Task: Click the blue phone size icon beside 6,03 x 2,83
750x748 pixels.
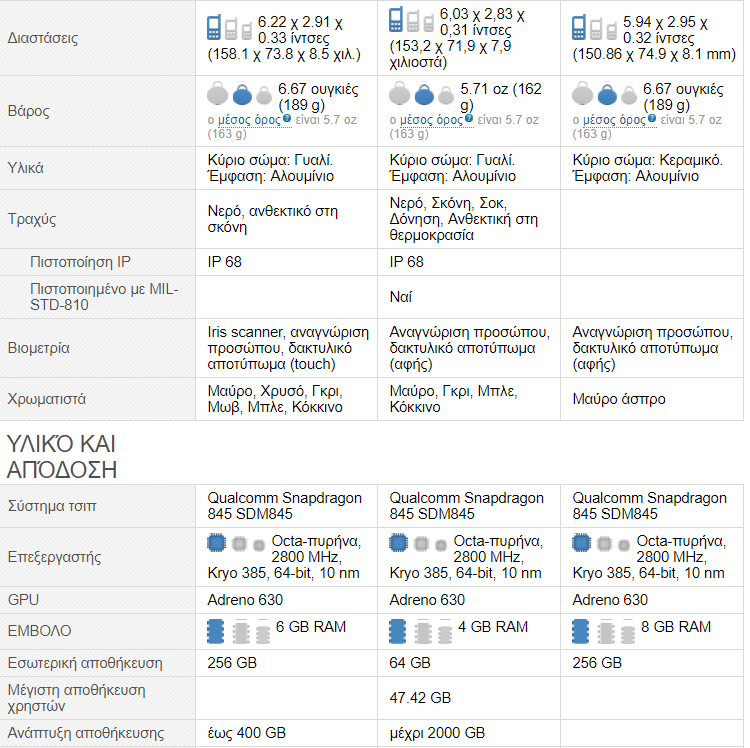Action: point(396,20)
